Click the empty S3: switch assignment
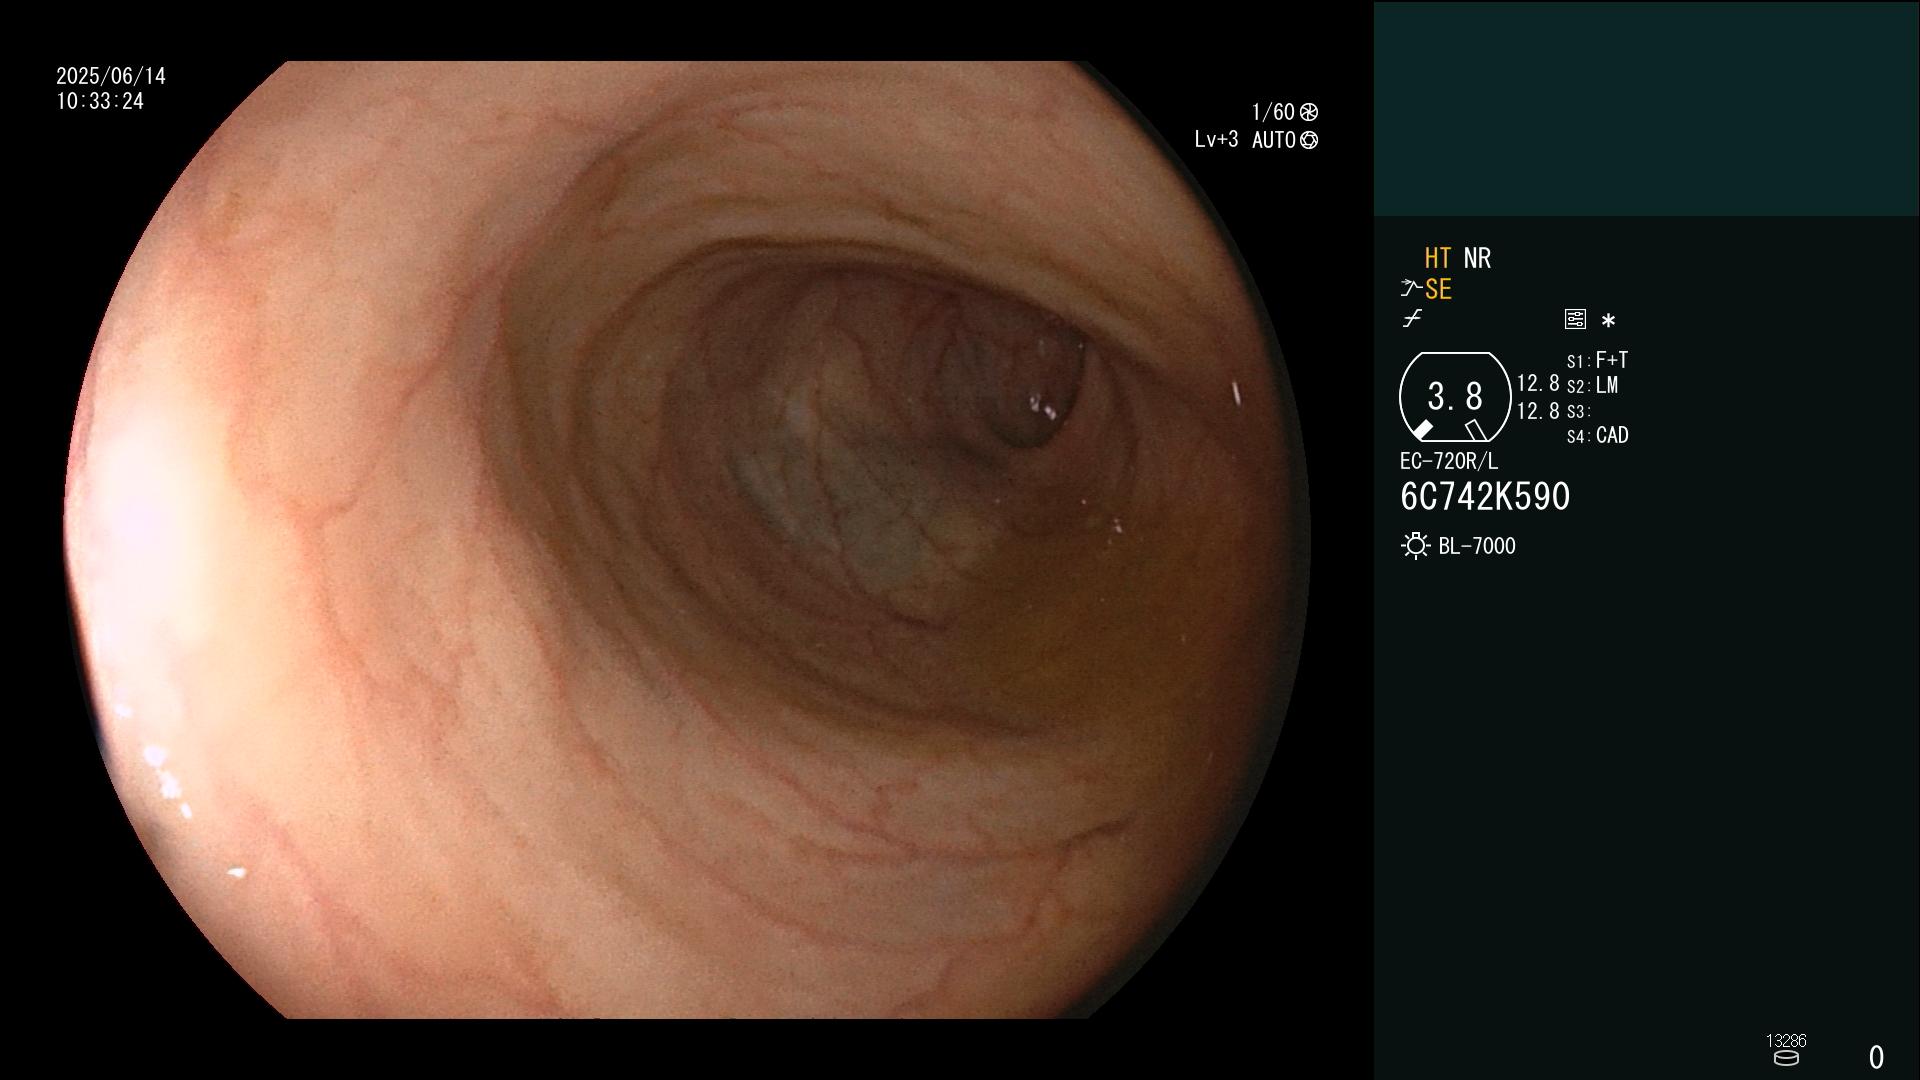Viewport: 1920px width, 1080px height. tap(1578, 411)
